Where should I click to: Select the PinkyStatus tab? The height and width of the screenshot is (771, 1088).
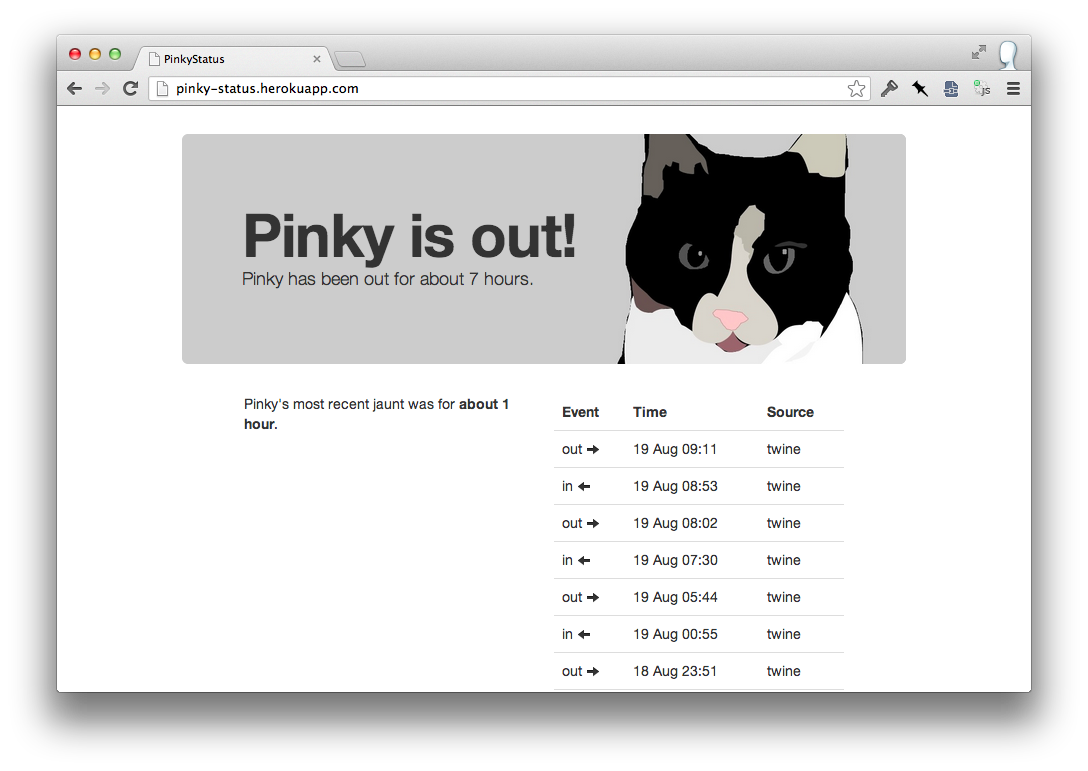pyautogui.click(x=232, y=59)
